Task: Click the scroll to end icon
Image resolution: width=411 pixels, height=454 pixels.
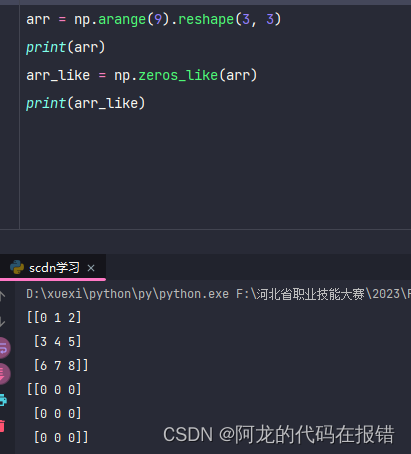Action: tap(3, 373)
